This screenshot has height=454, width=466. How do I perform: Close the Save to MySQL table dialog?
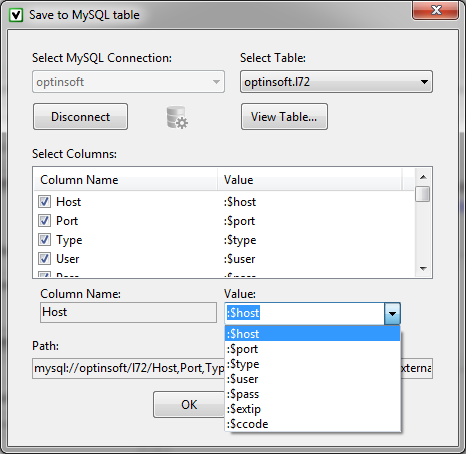coord(435,10)
